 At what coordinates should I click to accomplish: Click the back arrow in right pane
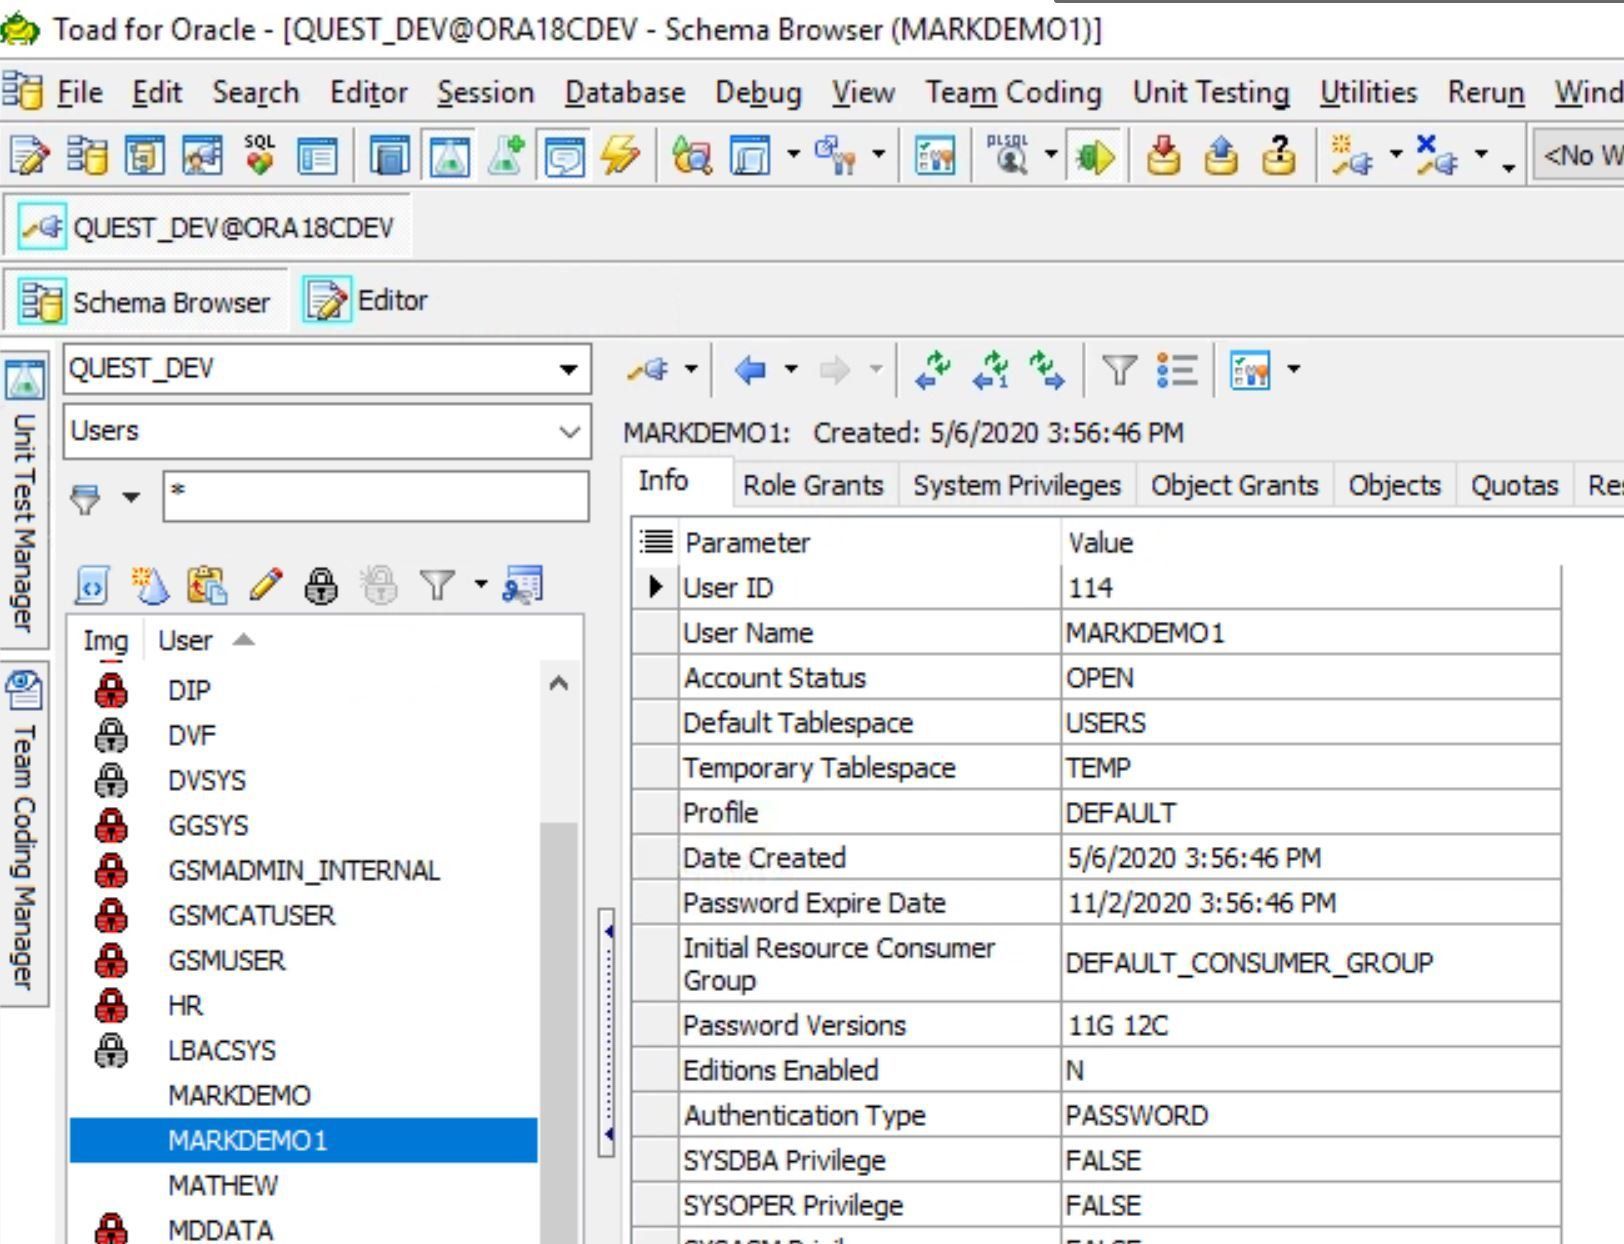750,370
